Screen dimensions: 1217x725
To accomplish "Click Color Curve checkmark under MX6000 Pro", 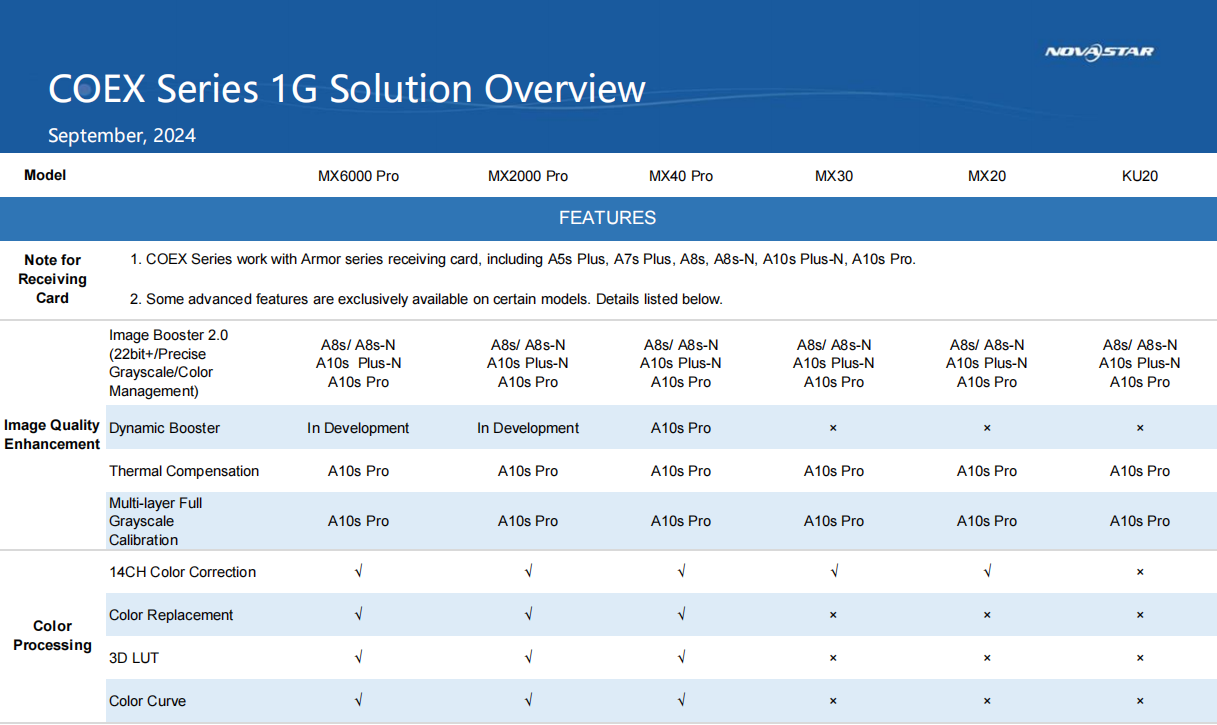I will pos(358,701).
